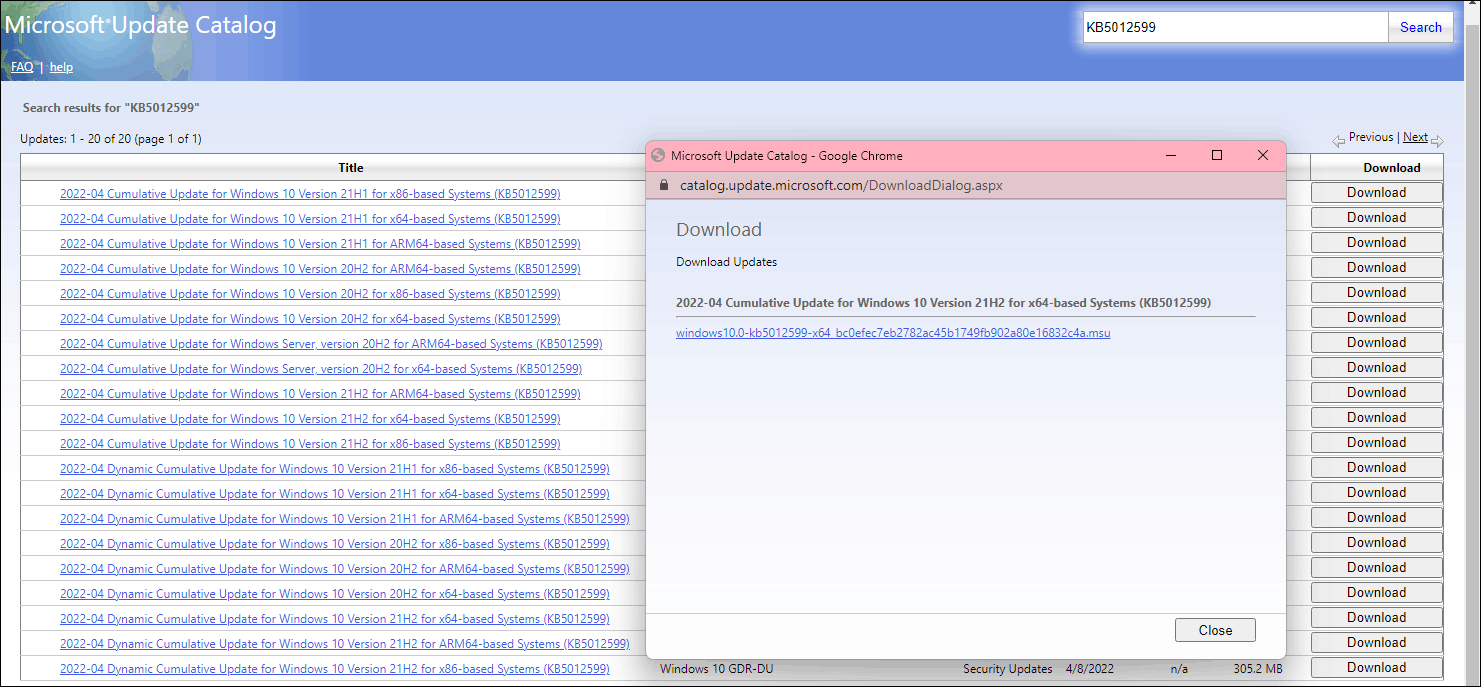Sort results by Title column header
Image resolution: width=1481 pixels, height=687 pixels.
point(351,168)
